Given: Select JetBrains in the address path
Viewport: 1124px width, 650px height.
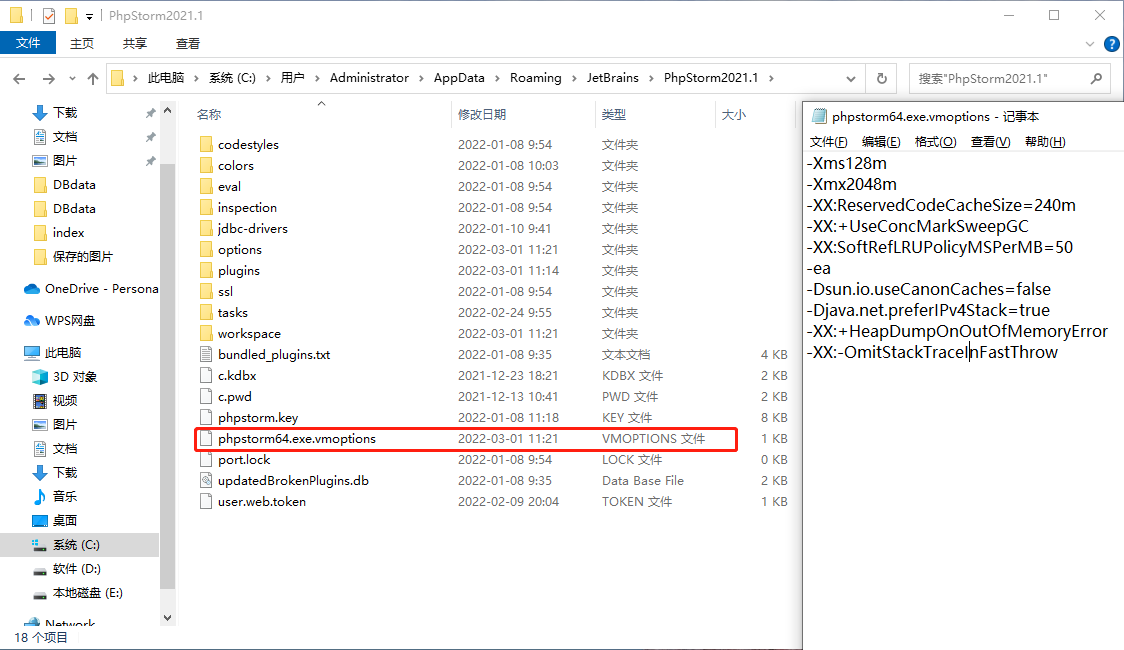Looking at the screenshot, I should (x=612, y=78).
